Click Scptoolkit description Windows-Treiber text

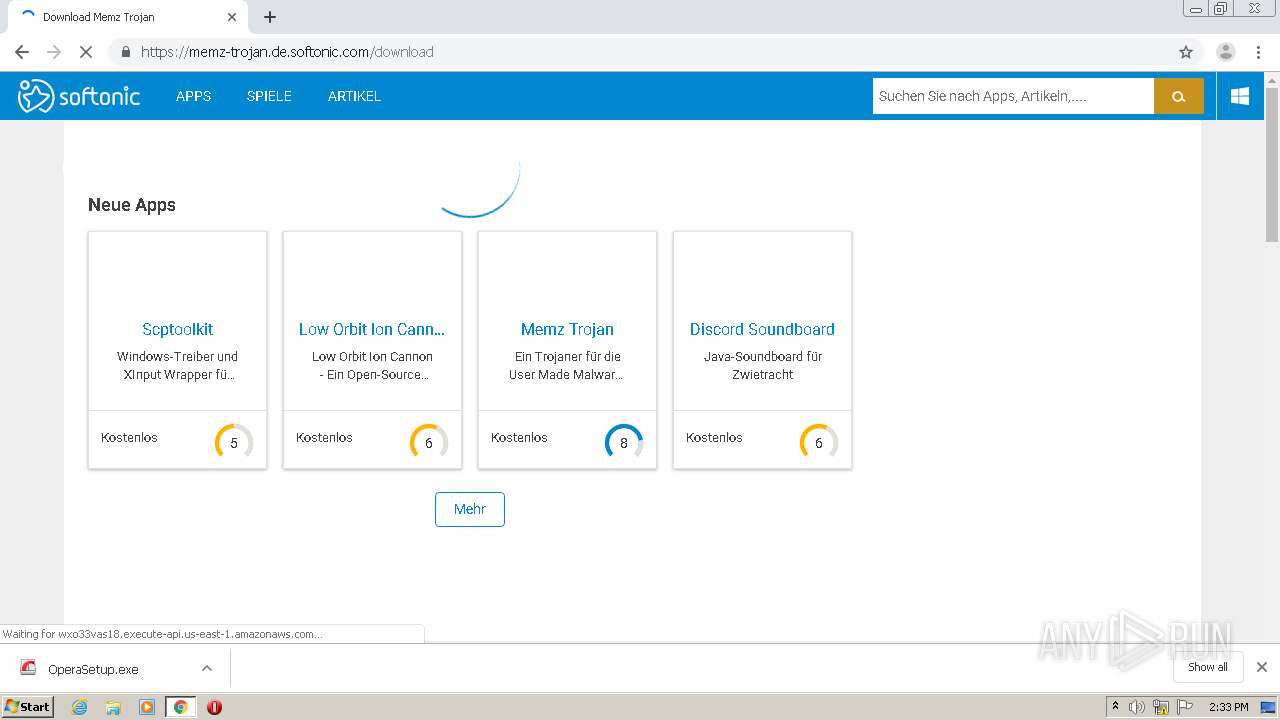point(177,365)
